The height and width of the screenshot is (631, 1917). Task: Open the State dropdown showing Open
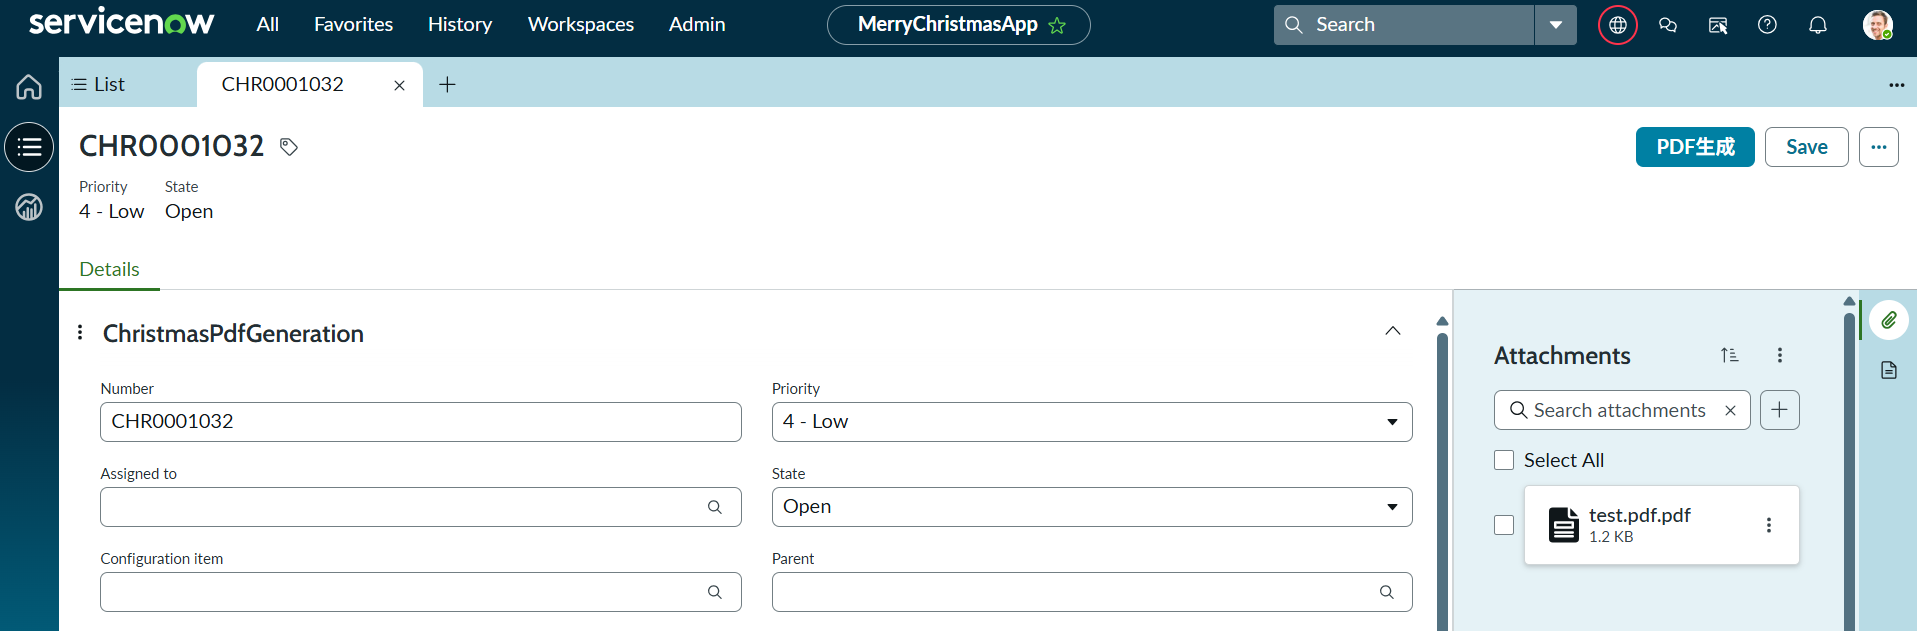(x=1092, y=507)
